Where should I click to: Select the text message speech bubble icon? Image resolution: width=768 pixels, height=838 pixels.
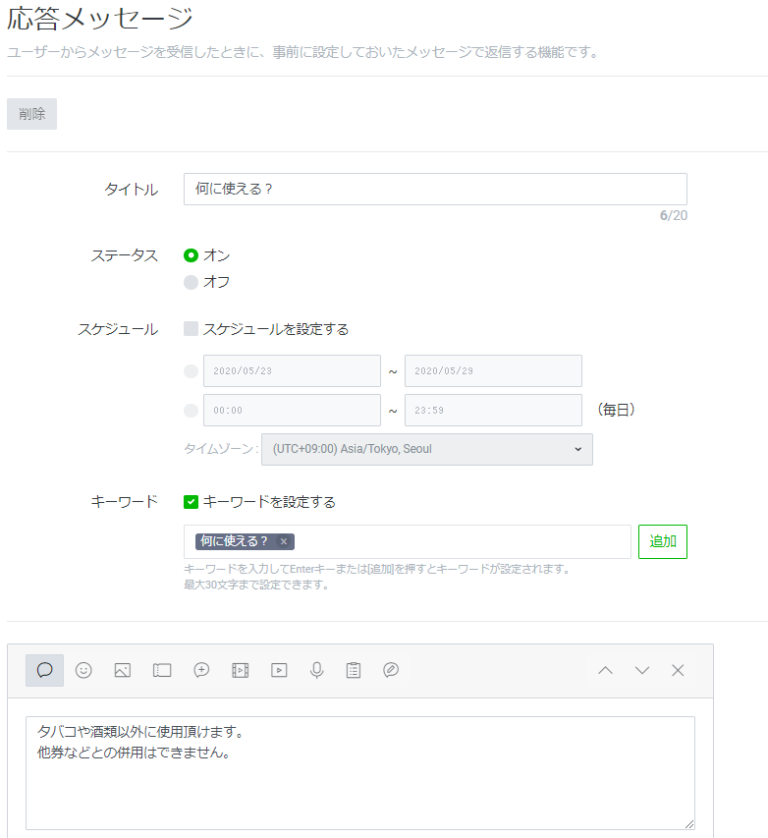(45, 671)
